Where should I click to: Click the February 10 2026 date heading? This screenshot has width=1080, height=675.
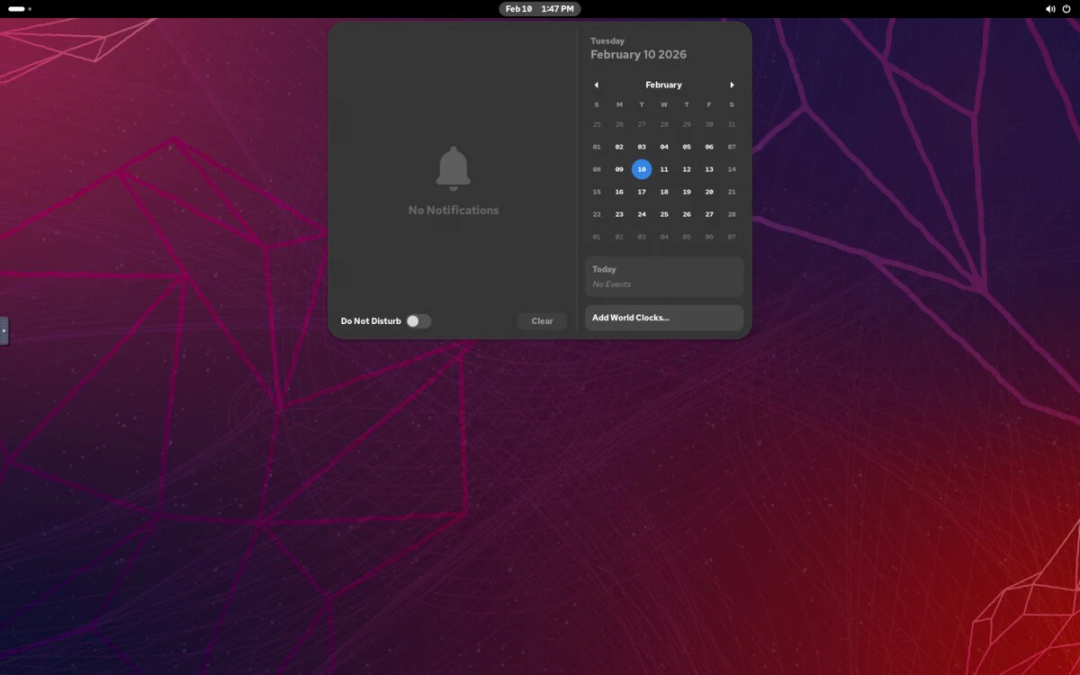tap(638, 54)
